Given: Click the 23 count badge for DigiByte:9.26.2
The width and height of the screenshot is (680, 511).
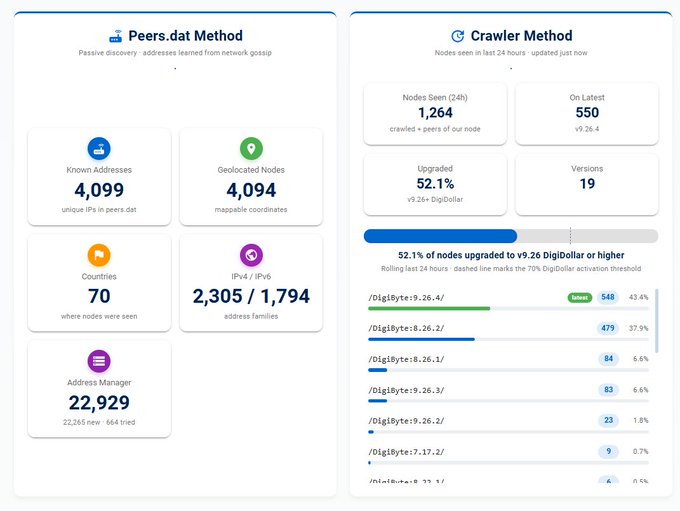Looking at the screenshot, I should (608, 420).
